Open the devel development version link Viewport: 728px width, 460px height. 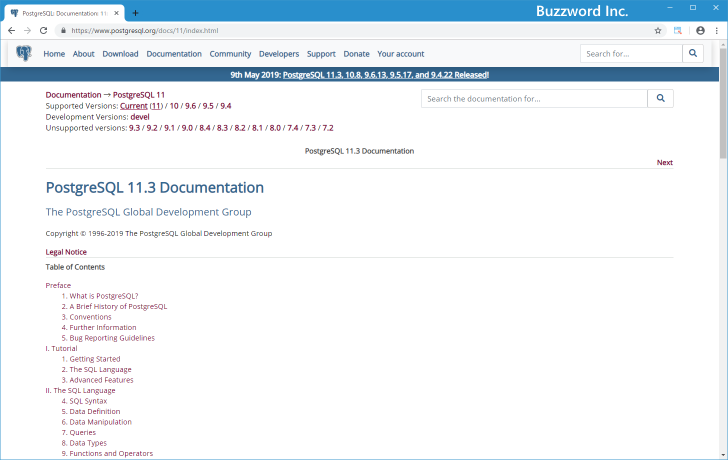click(140, 117)
